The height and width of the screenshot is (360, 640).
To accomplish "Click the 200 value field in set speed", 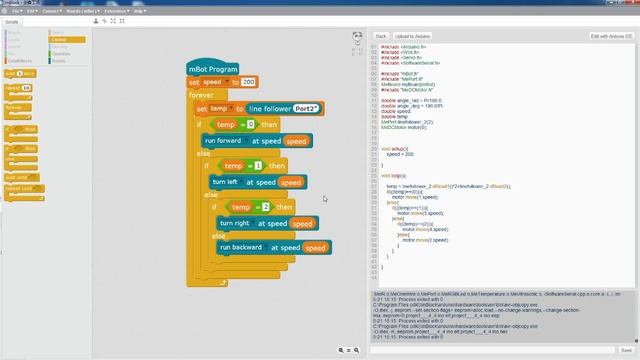I will (248, 82).
